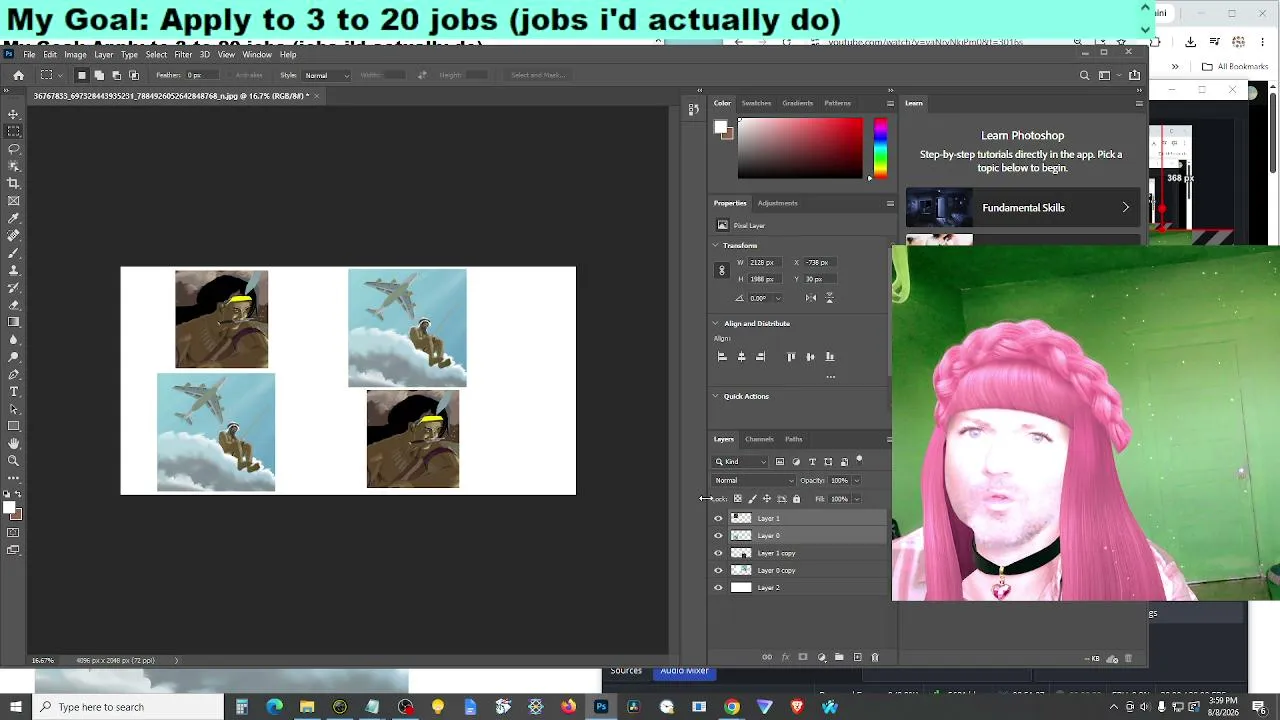Viewport: 1280px width, 720px height.
Task: Expand the Quick Actions section
Action: pyautogui.click(x=715, y=396)
